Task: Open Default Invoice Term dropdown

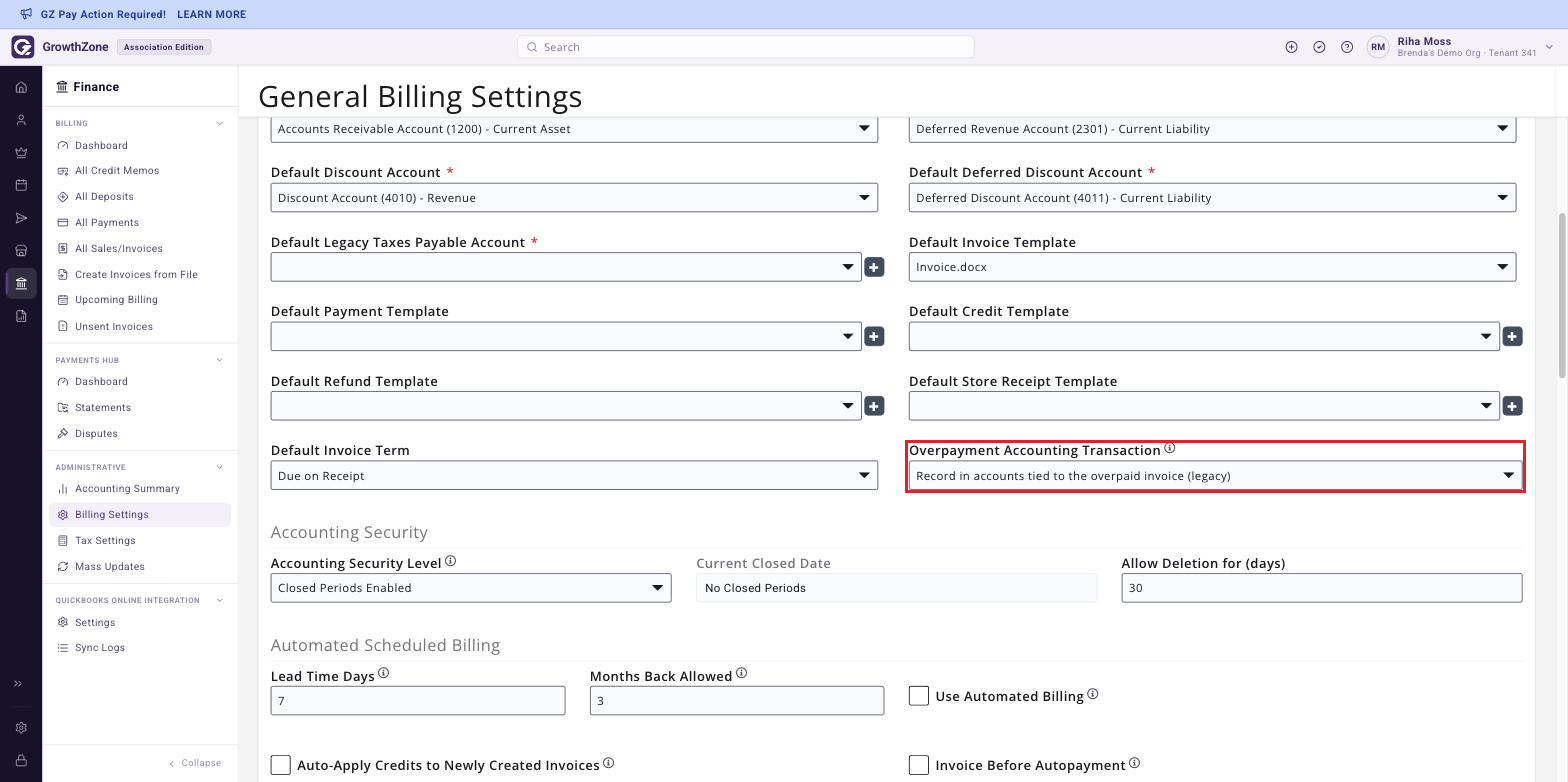Action: (x=574, y=475)
